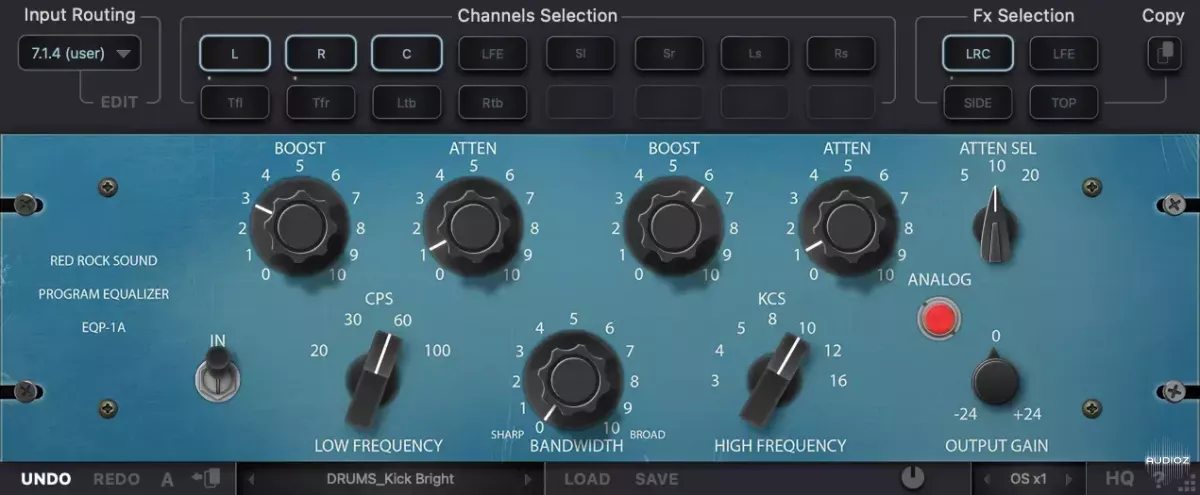This screenshot has height=495, width=1200.
Task: Click the high frequency BOOST knob
Action: (x=673, y=226)
